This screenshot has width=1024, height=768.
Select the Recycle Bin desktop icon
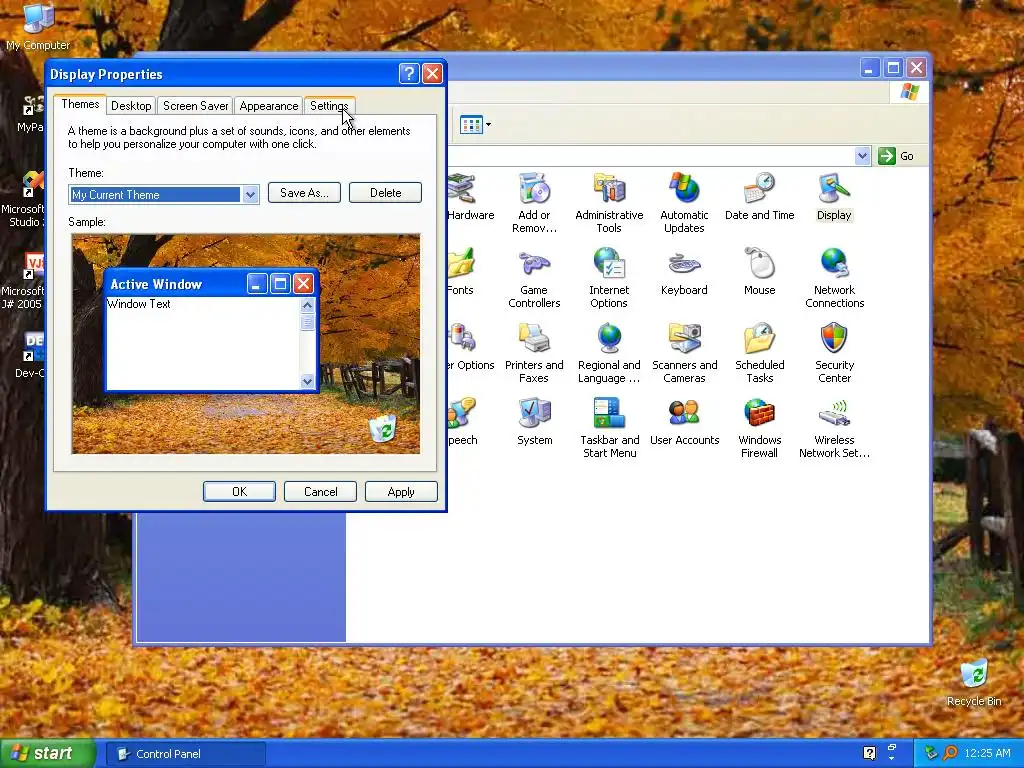coord(974,682)
